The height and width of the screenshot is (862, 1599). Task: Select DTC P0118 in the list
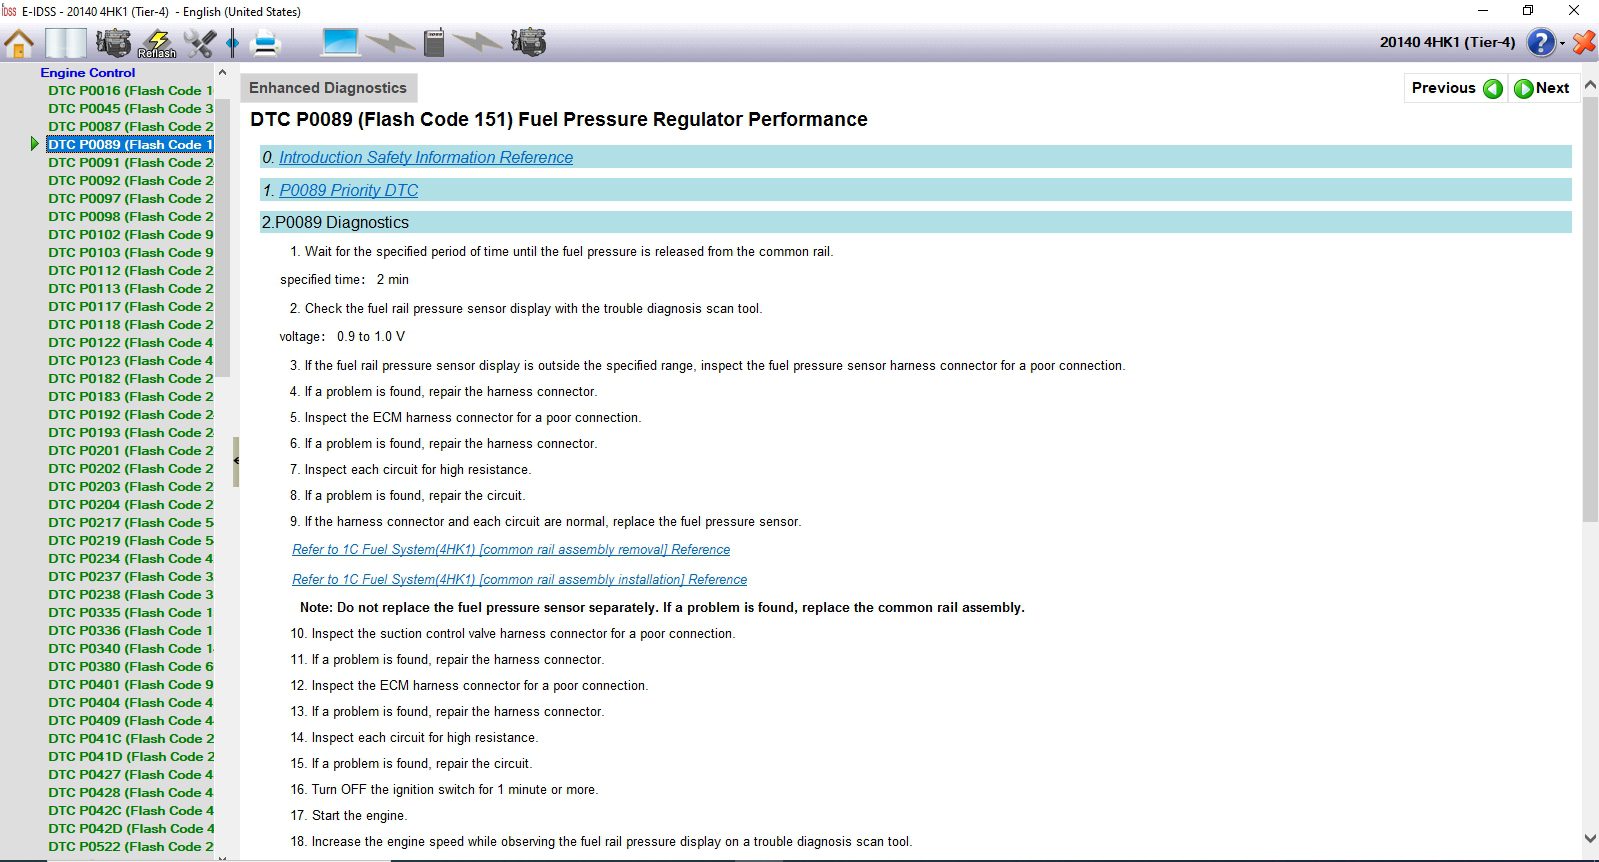pos(131,325)
